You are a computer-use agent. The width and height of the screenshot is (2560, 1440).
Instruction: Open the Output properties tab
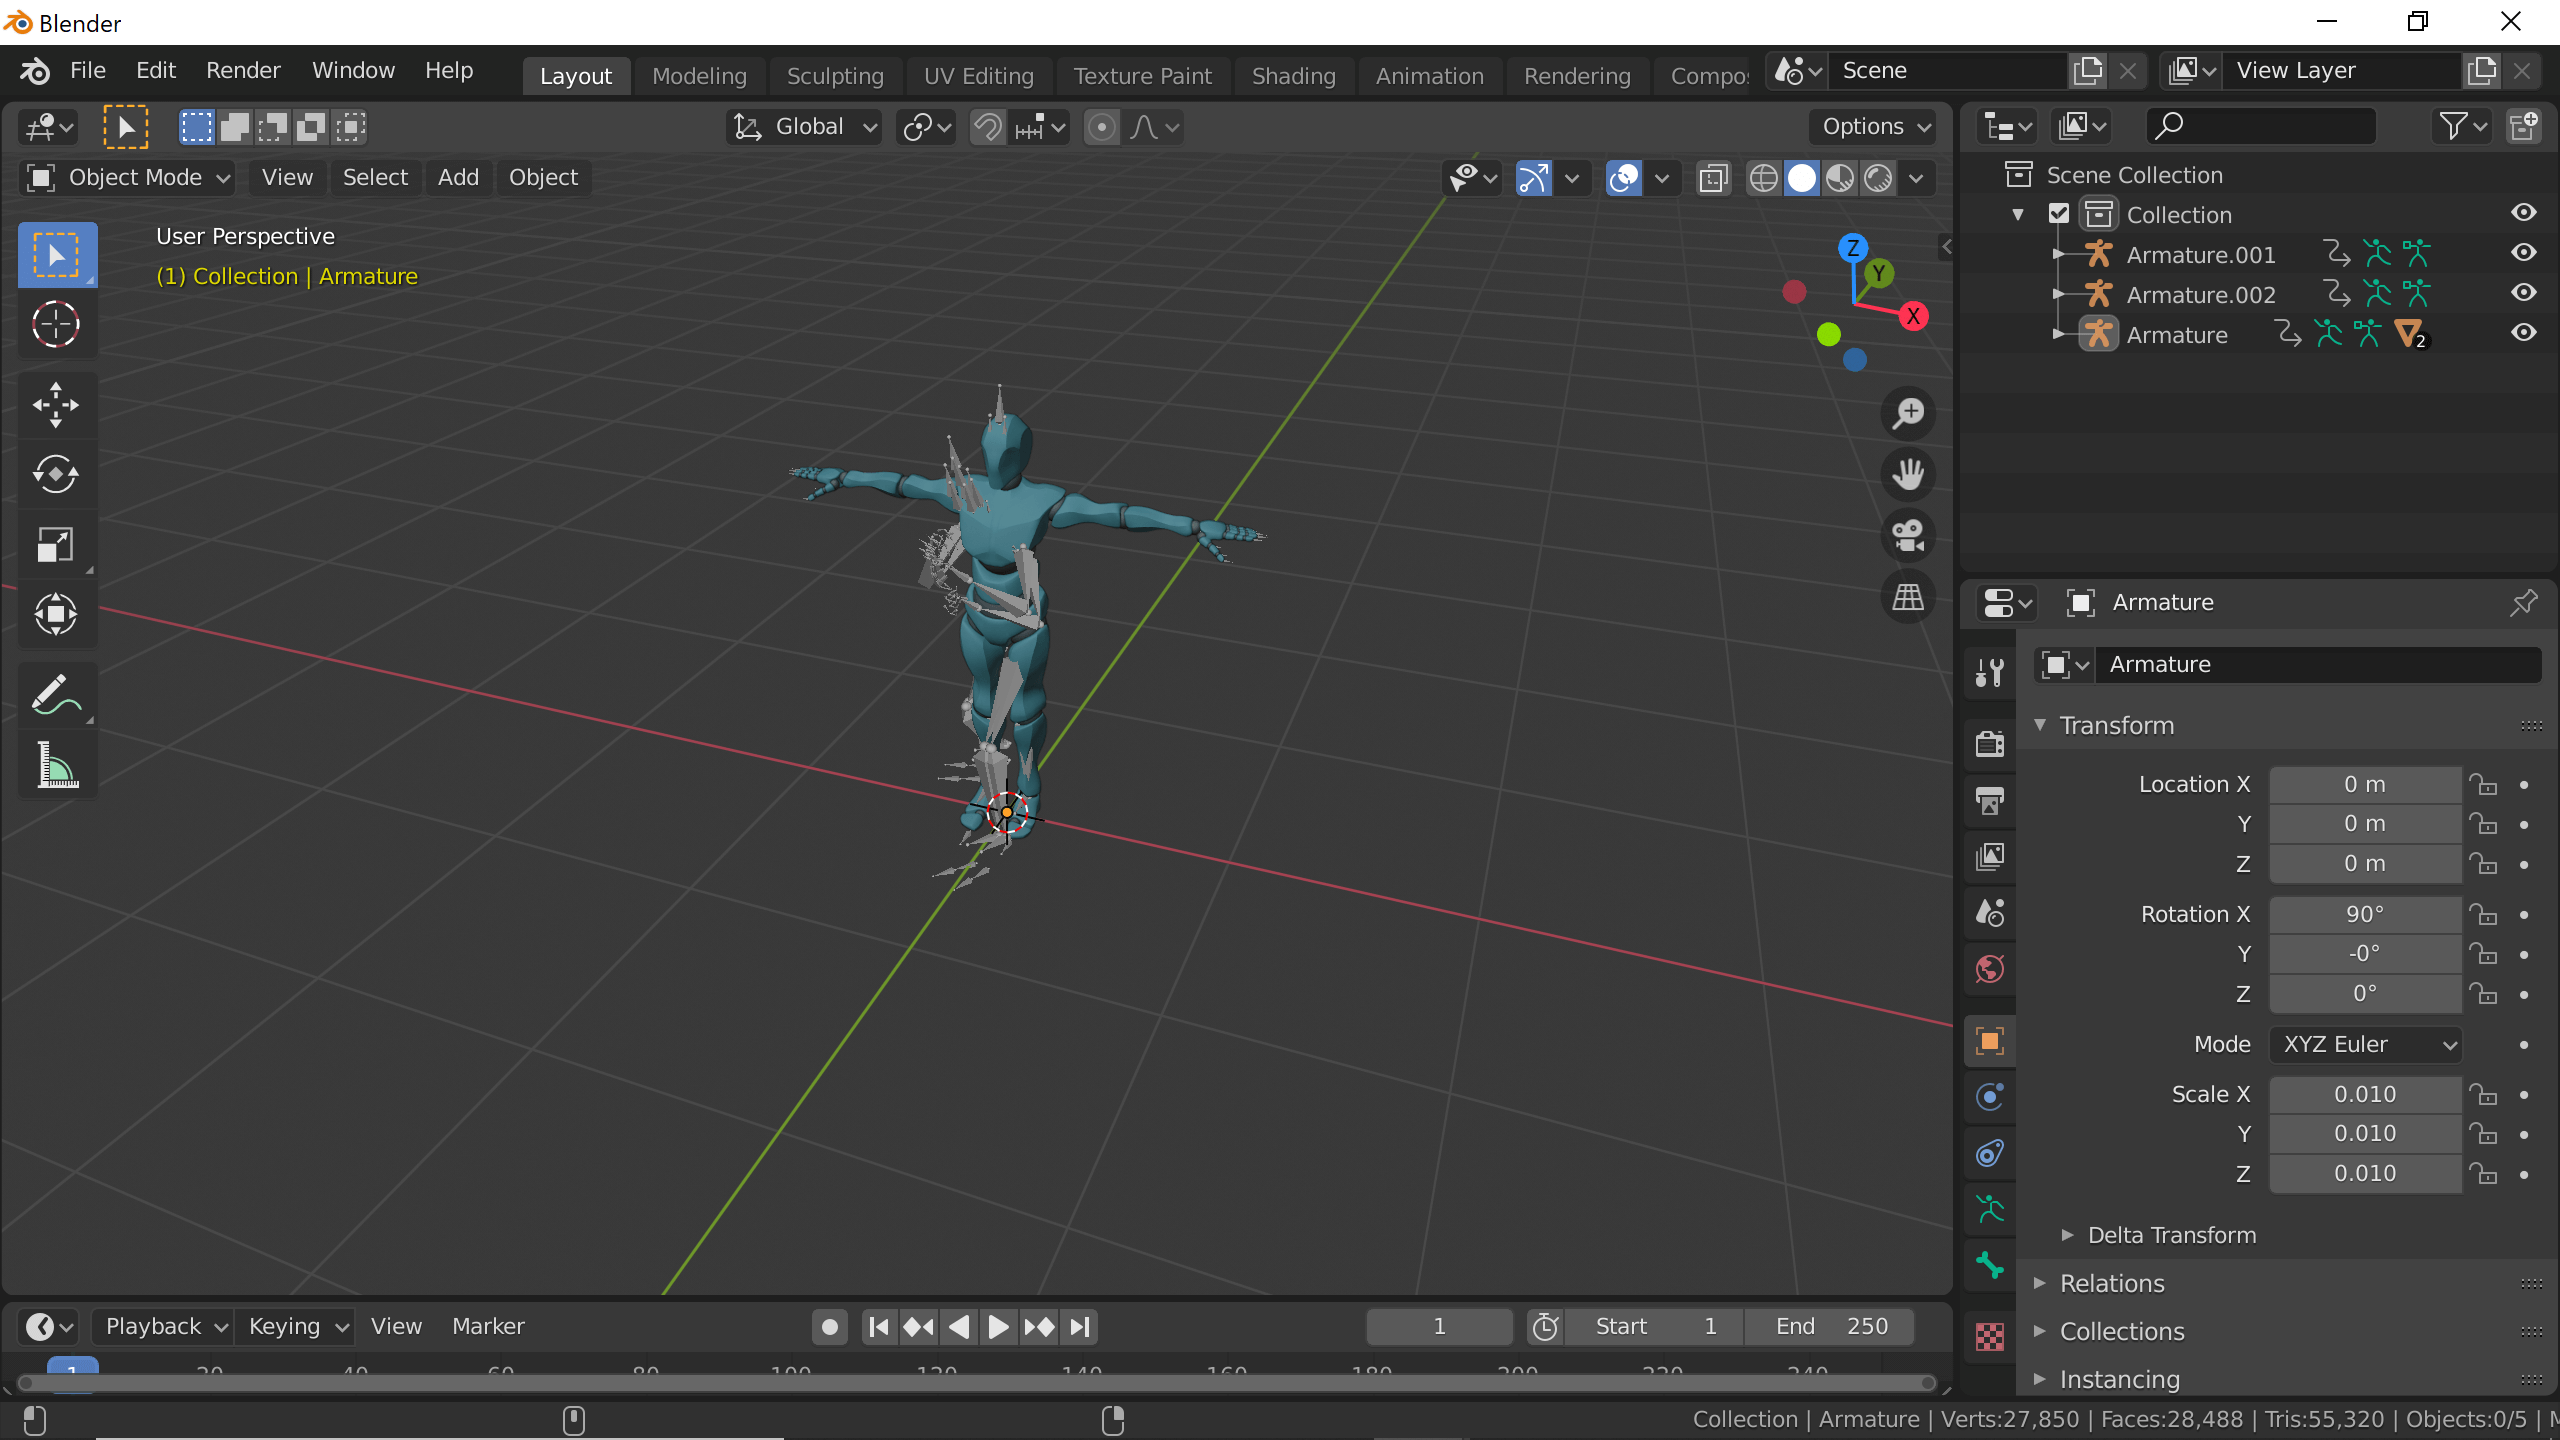coord(1990,800)
